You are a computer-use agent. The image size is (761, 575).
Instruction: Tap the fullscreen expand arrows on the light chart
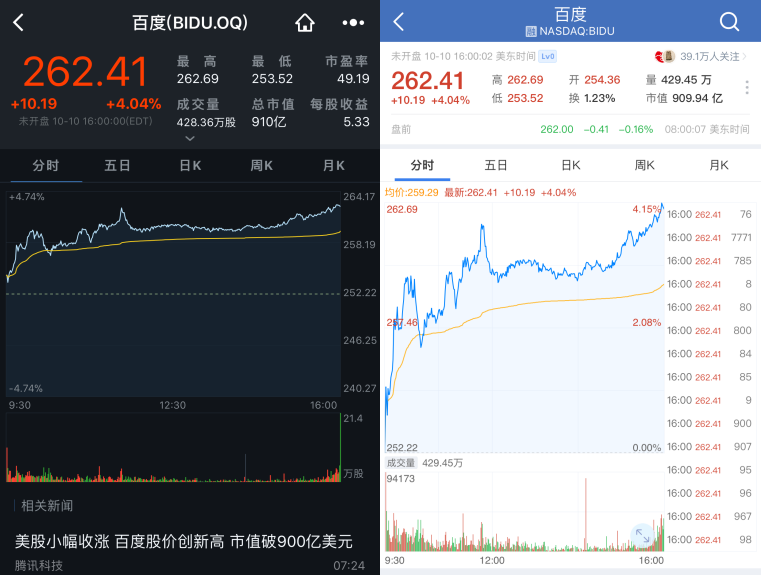[643, 535]
